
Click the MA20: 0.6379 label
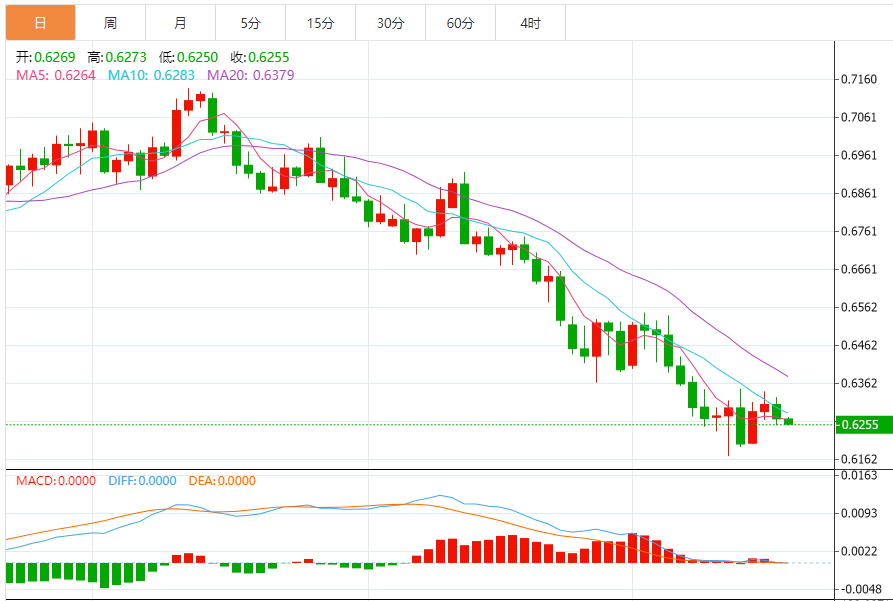251,75
